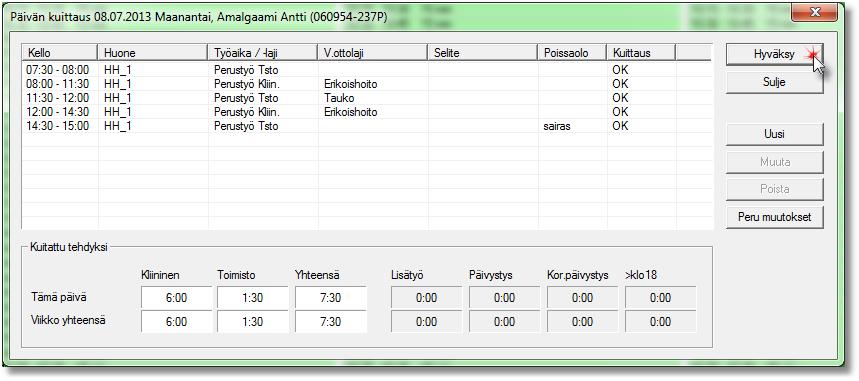Click the Tämä päivä Lisätyö field
The image size is (859, 381).
point(426,298)
